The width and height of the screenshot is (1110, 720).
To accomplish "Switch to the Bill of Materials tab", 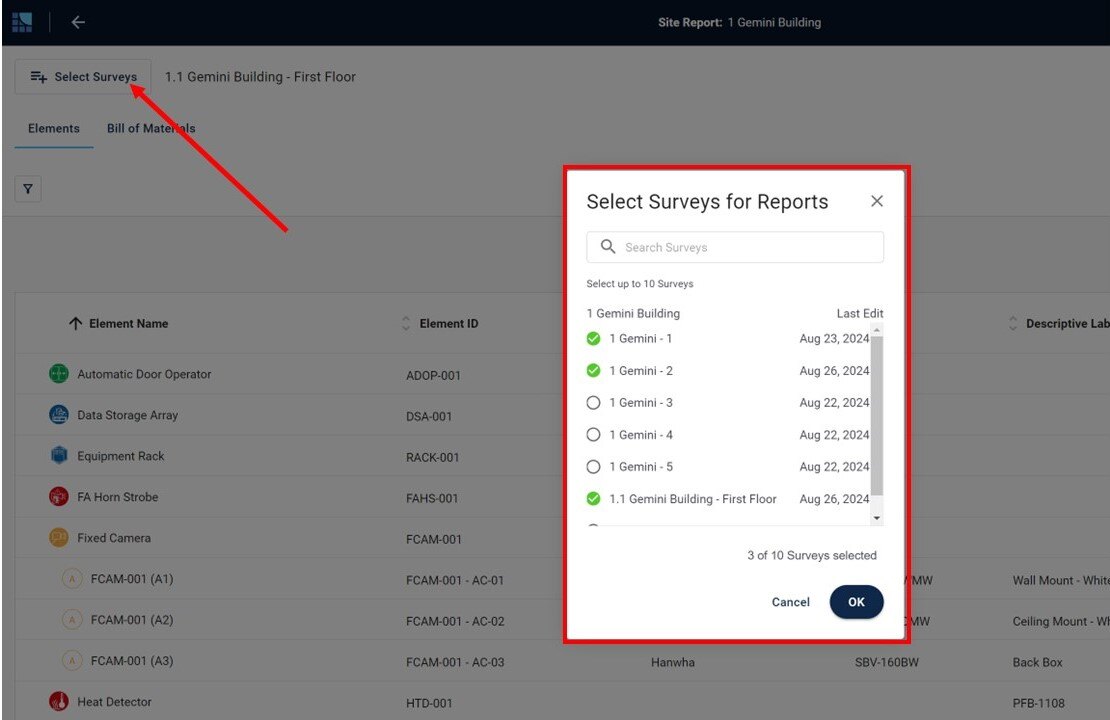I will [150, 128].
